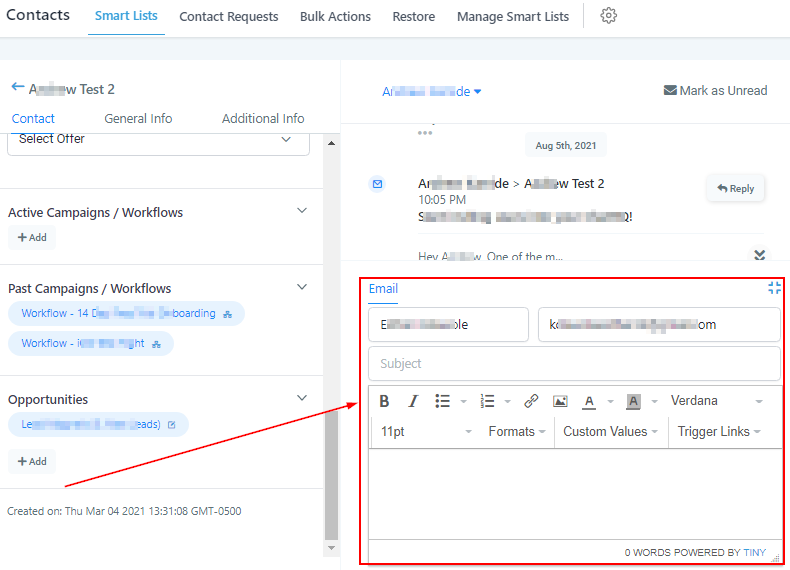Screen dimensions: 790x570
Task: Insert a numbered list
Action: click(x=488, y=401)
